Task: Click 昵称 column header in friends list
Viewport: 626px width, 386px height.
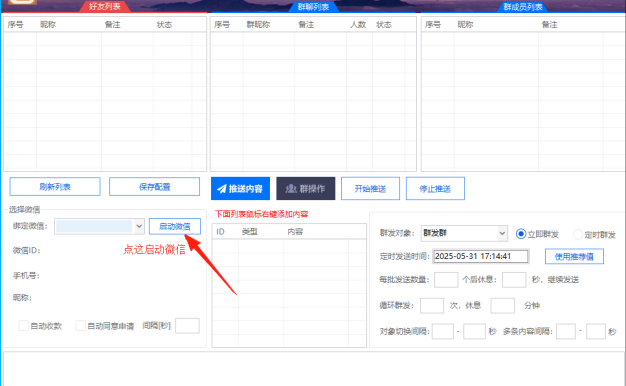Action: pyautogui.click(x=48, y=24)
